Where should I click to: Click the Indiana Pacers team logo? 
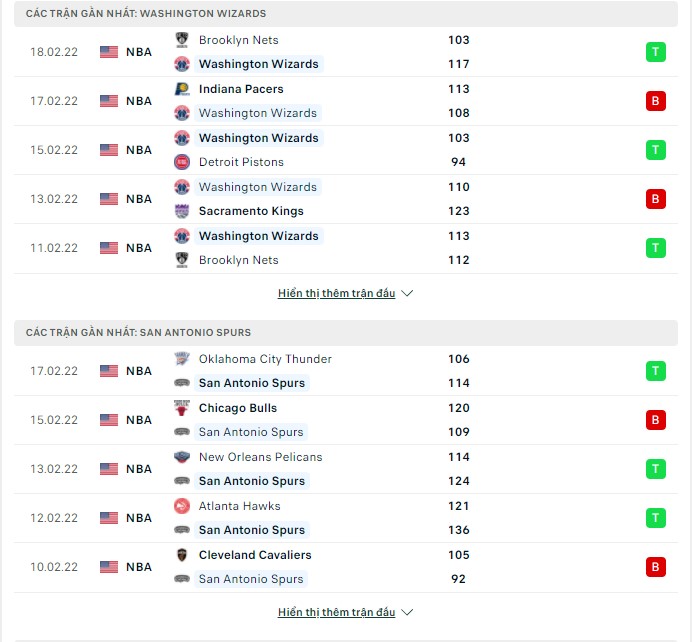point(182,89)
